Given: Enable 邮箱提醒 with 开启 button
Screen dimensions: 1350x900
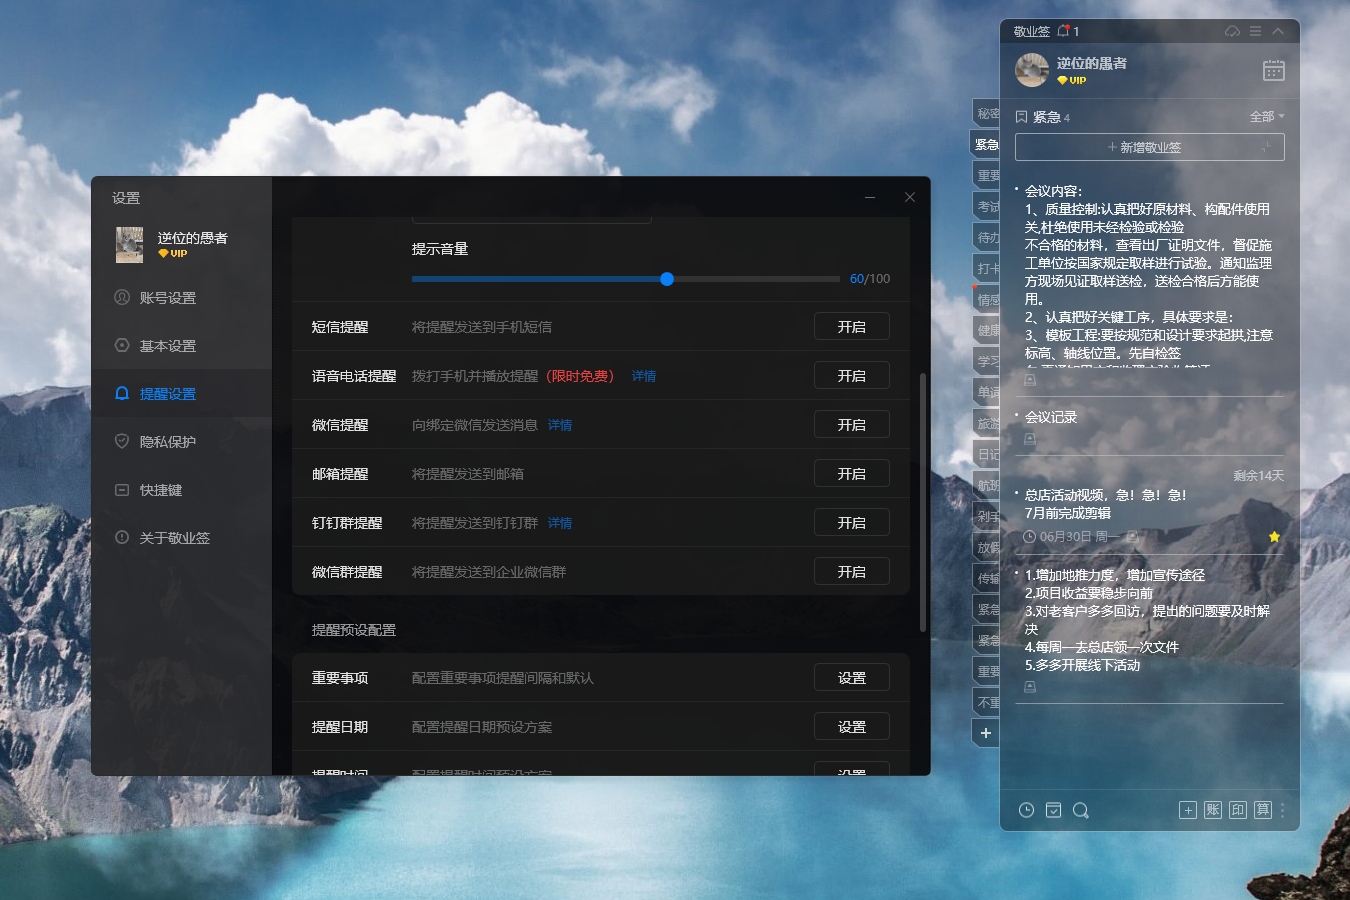Looking at the screenshot, I should [x=851, y=474].
